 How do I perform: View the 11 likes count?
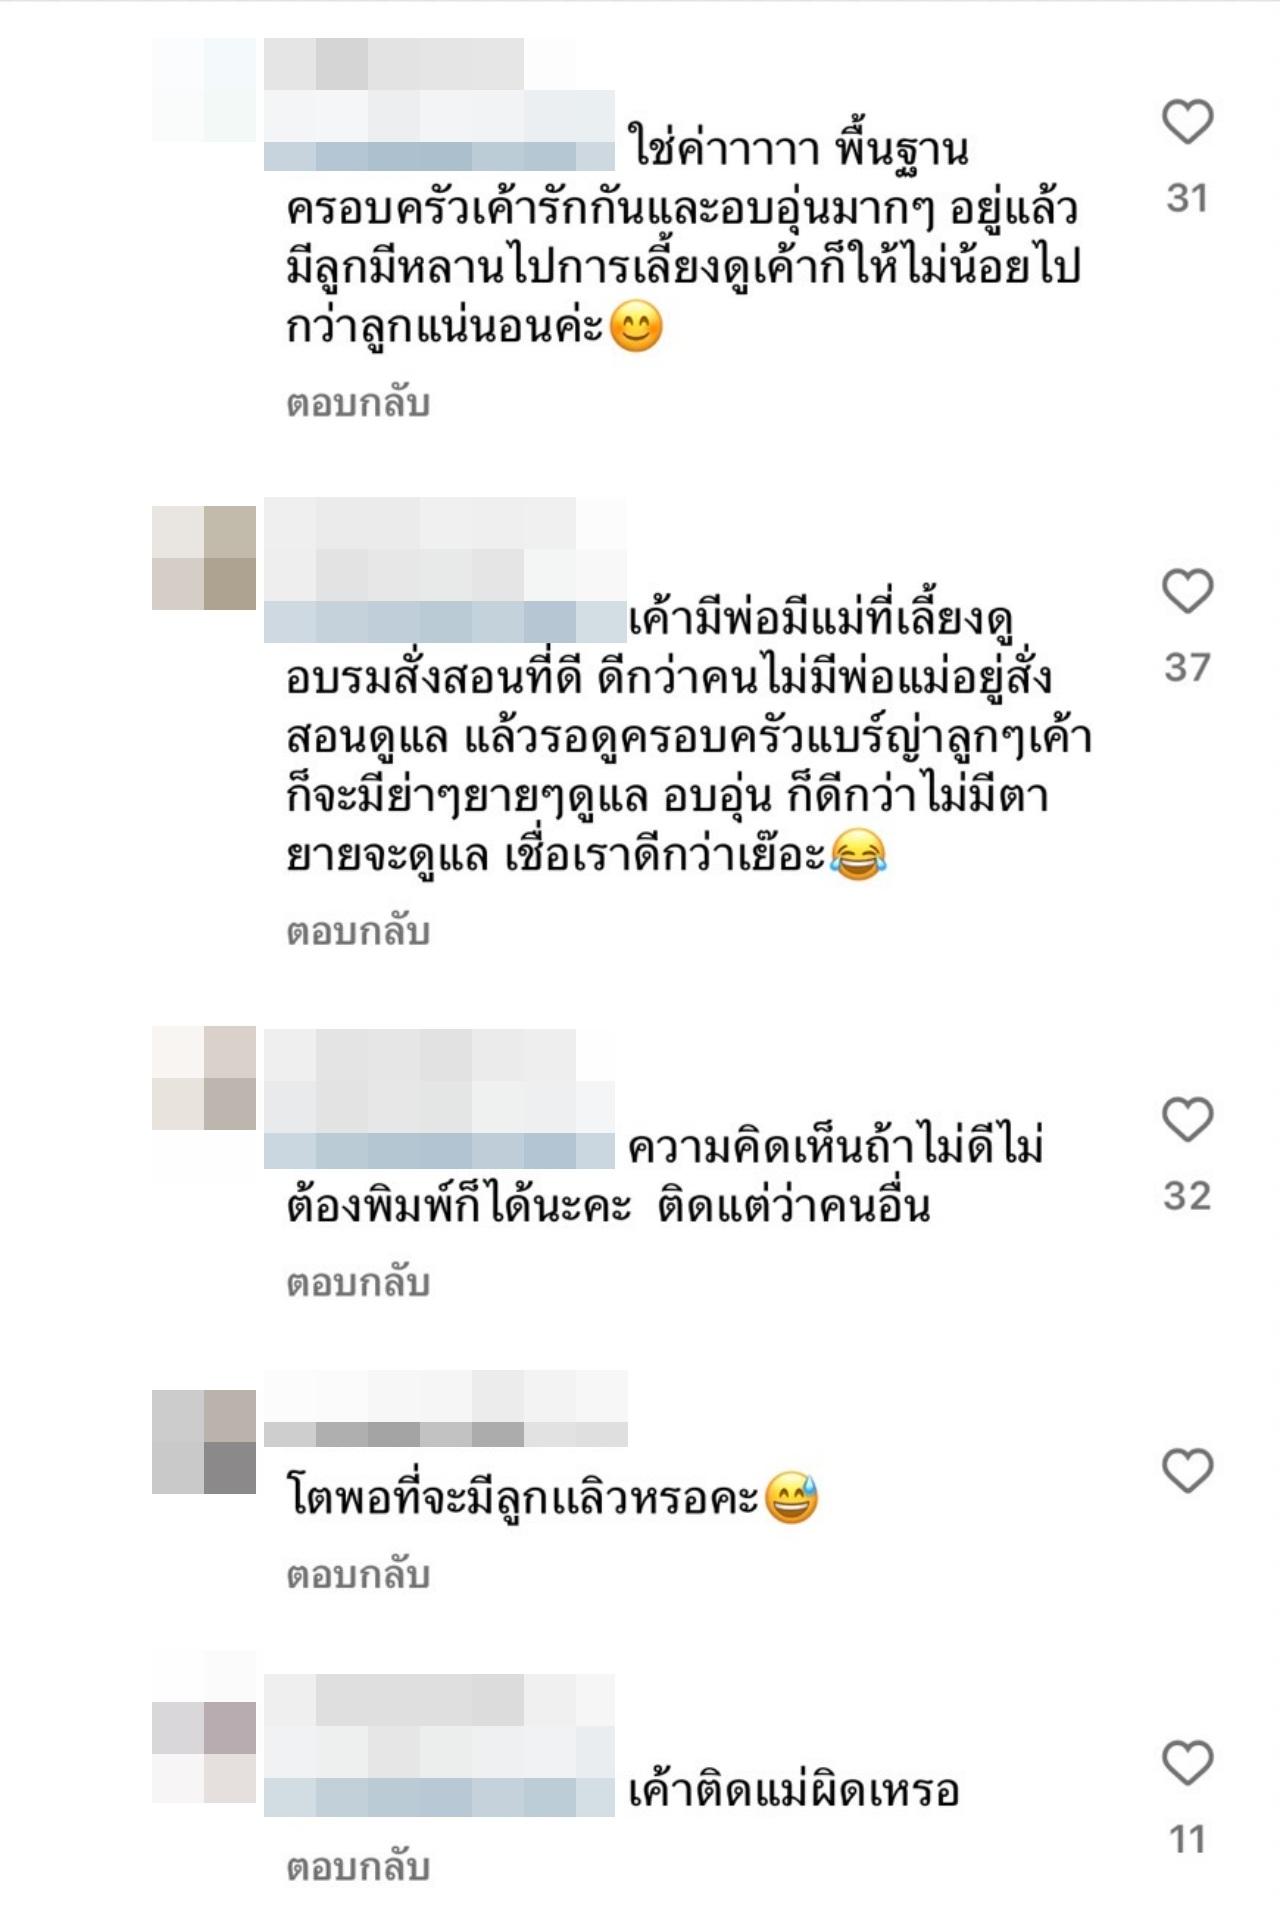click(x=1187, y=1839)
